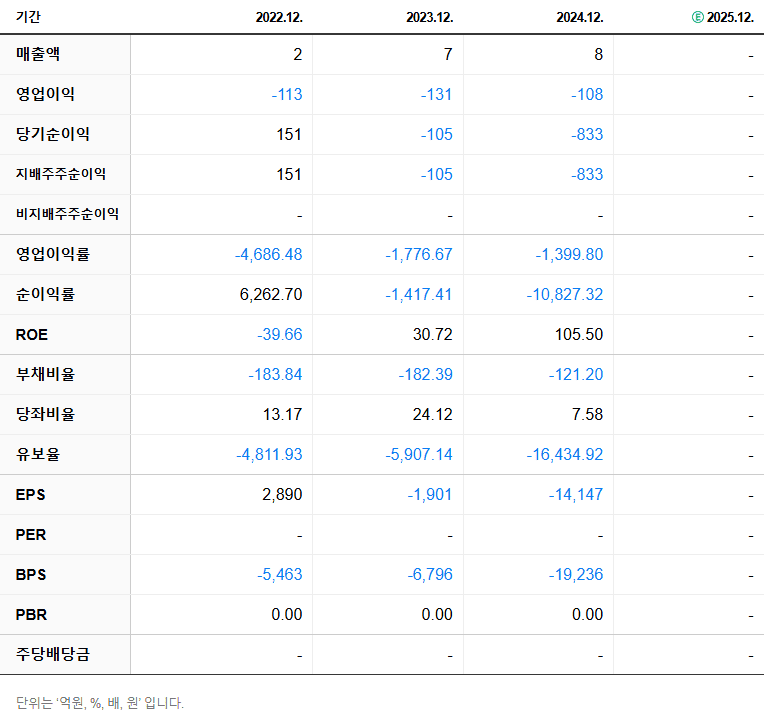This screenshot has height=721, width=764.
Task: Click the 2025.12. column header text
Action: pyautogui.click(x=730, y=18)
